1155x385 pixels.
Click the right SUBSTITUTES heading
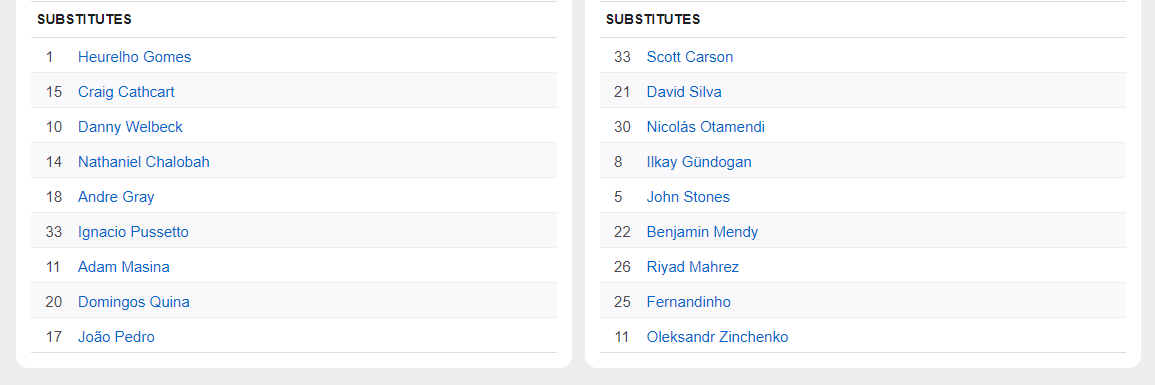tap(653, 20)
